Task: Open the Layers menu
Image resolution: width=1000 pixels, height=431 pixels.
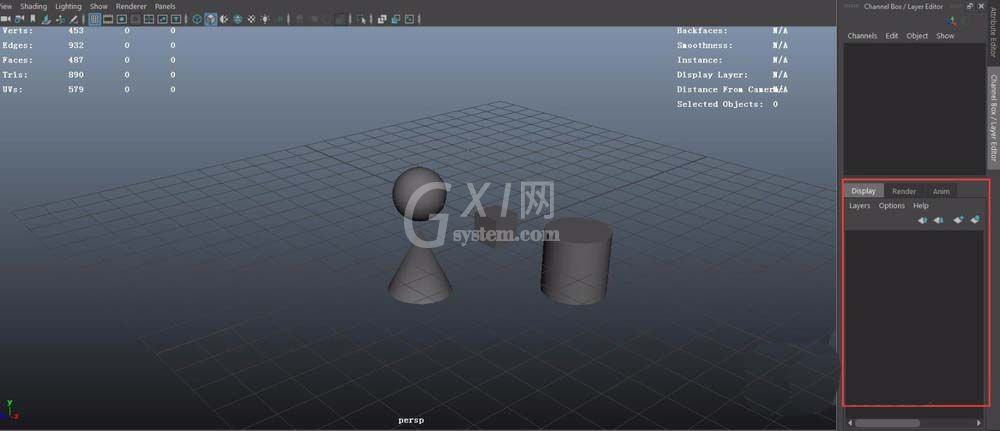Action: 859,206
